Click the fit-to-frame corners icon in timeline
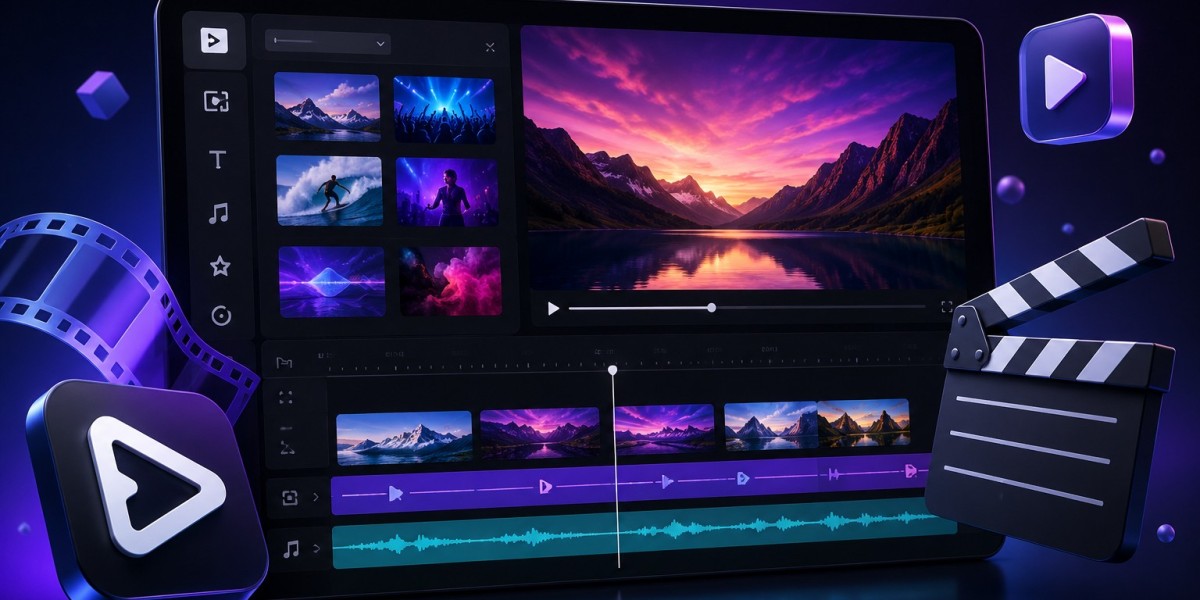Image resolution: width=1200 pixels, height=600 pixels. [286, 398]
